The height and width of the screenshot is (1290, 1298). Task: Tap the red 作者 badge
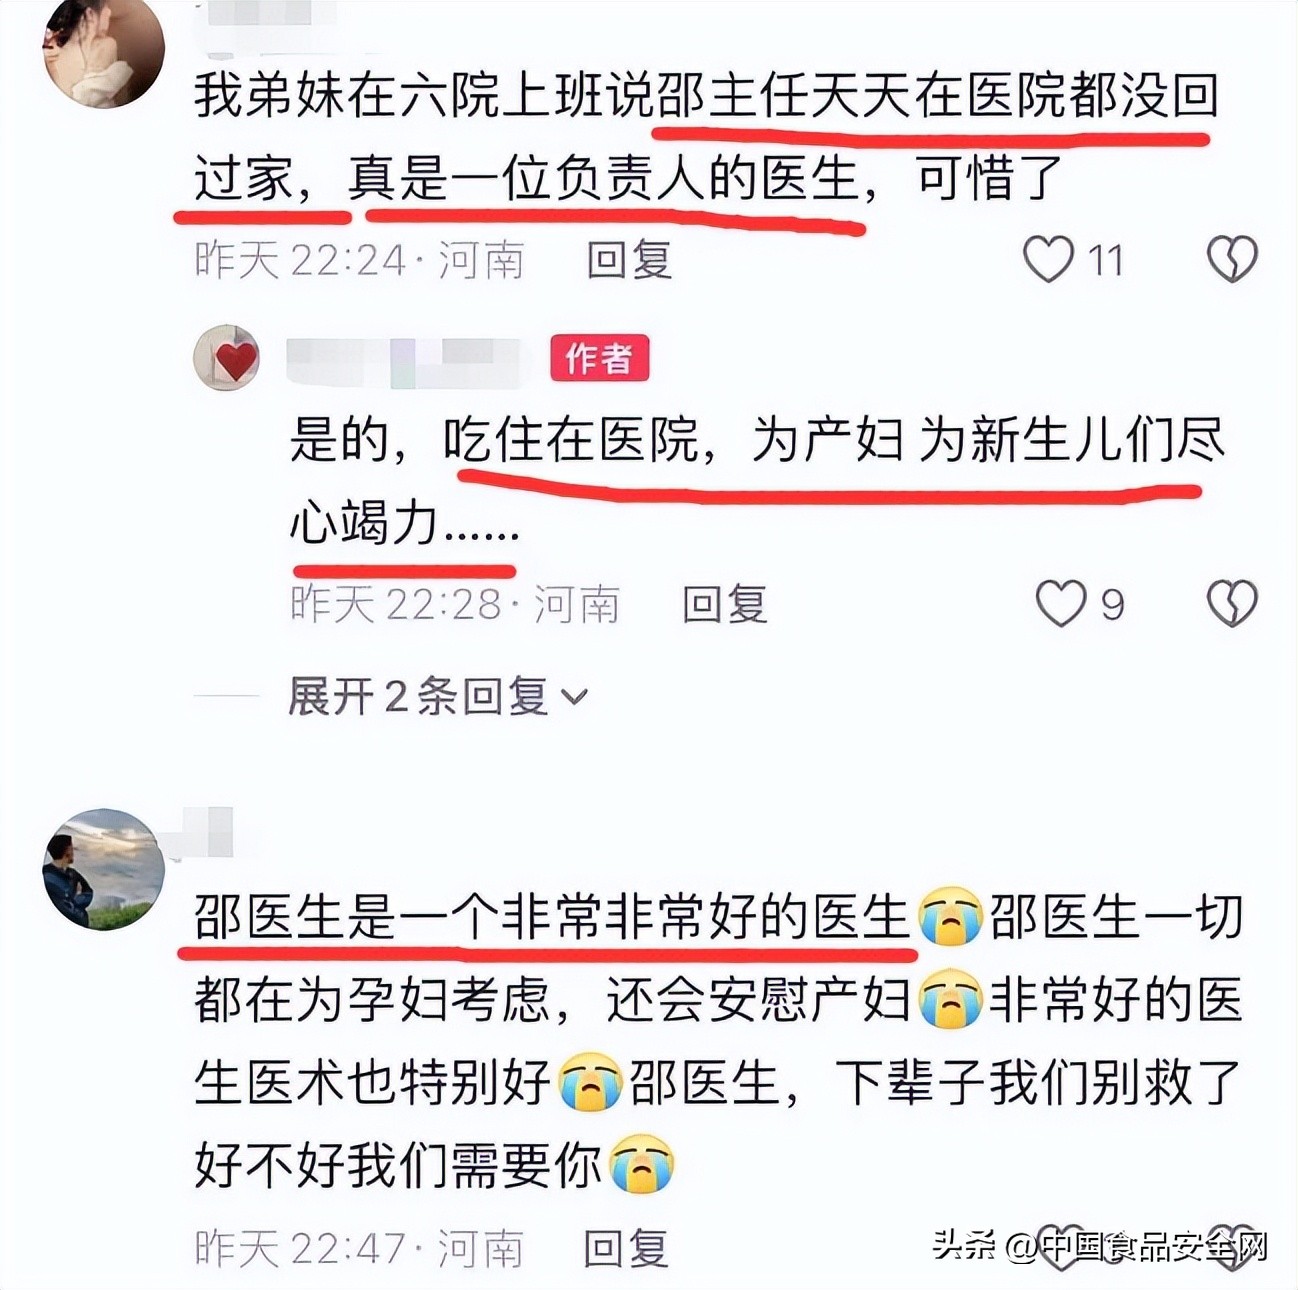point(599,358)
